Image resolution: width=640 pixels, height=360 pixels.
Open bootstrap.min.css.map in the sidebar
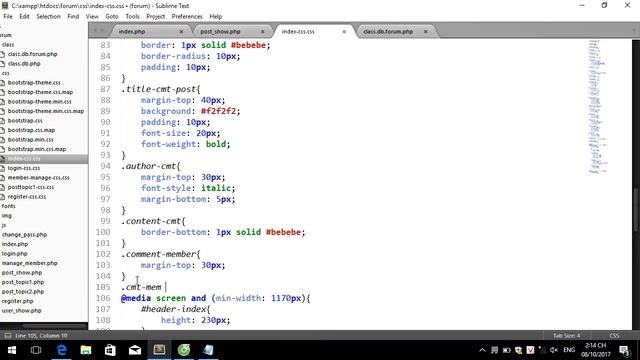[x=37, y=149]
